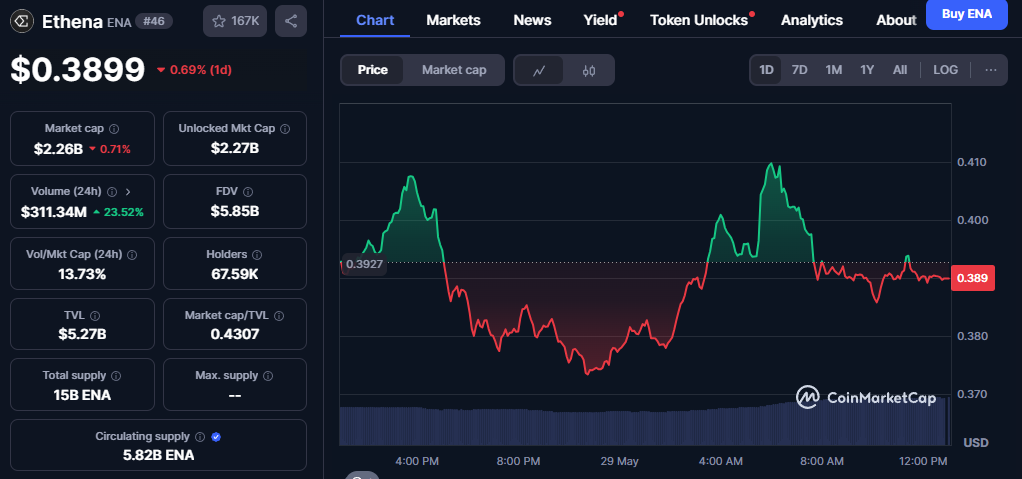This screenshot has height=479, width=1022.
Task: Open the share icon button
Action: coord(291,21)
